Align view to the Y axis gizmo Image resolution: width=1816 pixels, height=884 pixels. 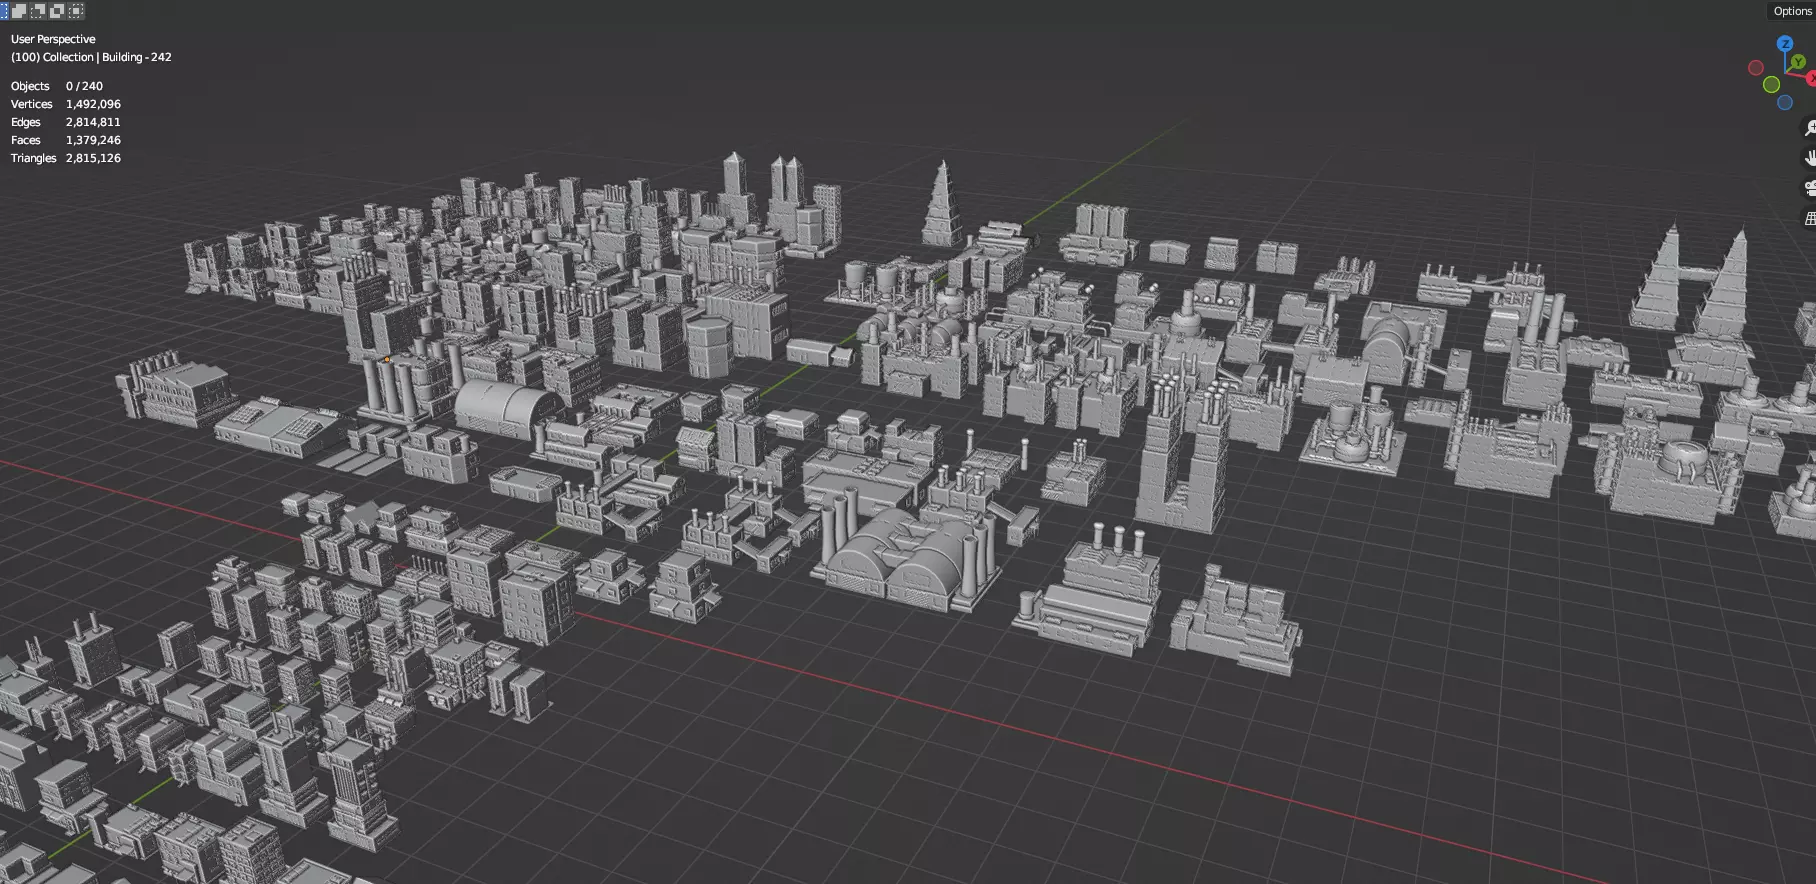pos(1798,62)
